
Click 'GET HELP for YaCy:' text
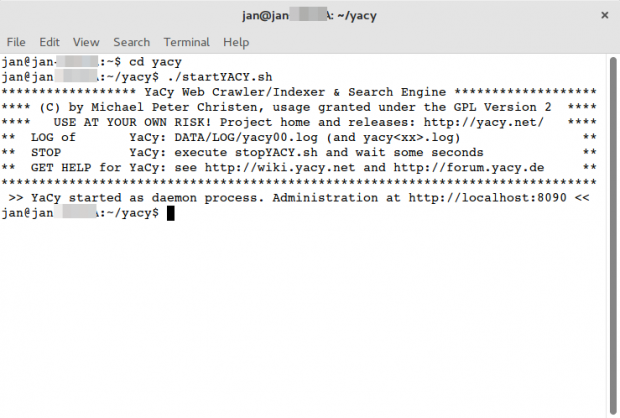point(98,167)
